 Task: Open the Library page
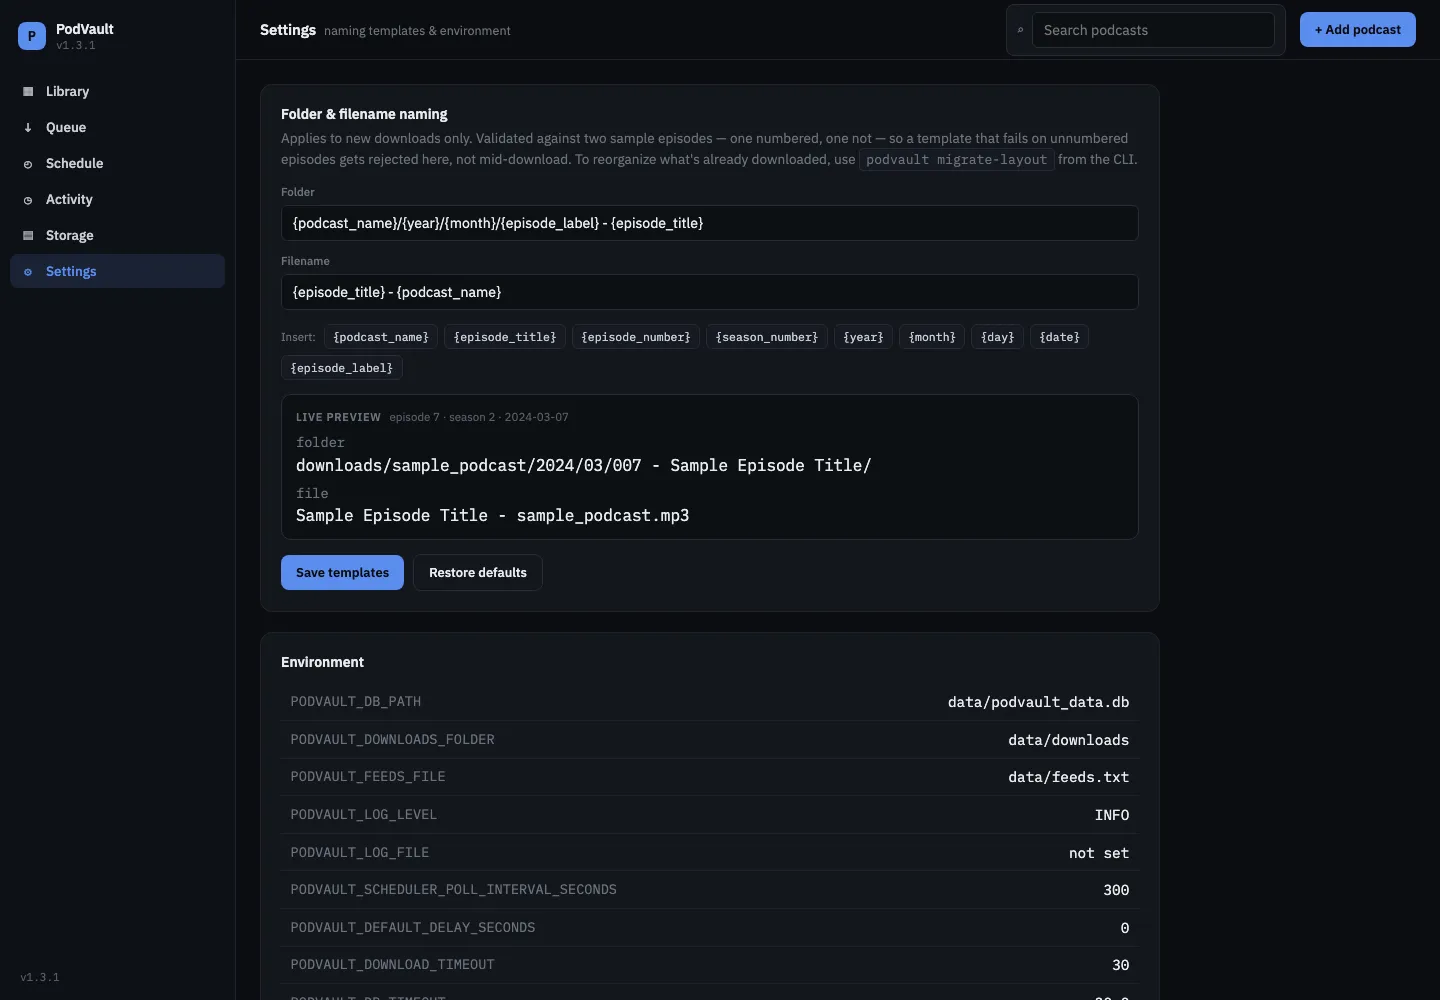click(117, 91)
